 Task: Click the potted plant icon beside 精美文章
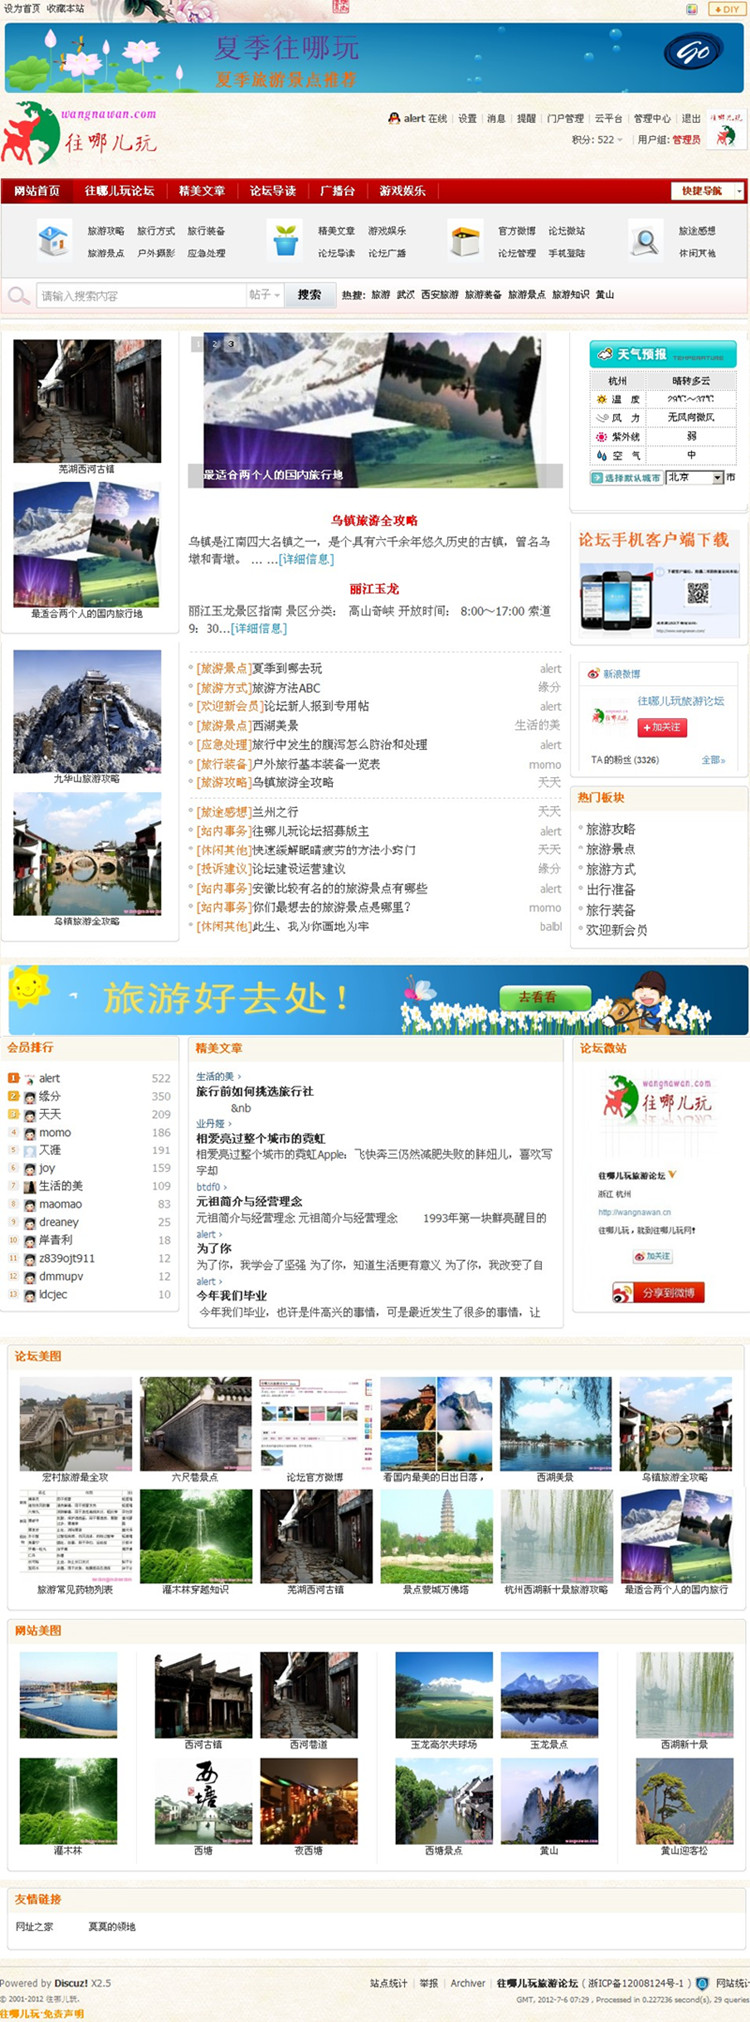point(286,240)
